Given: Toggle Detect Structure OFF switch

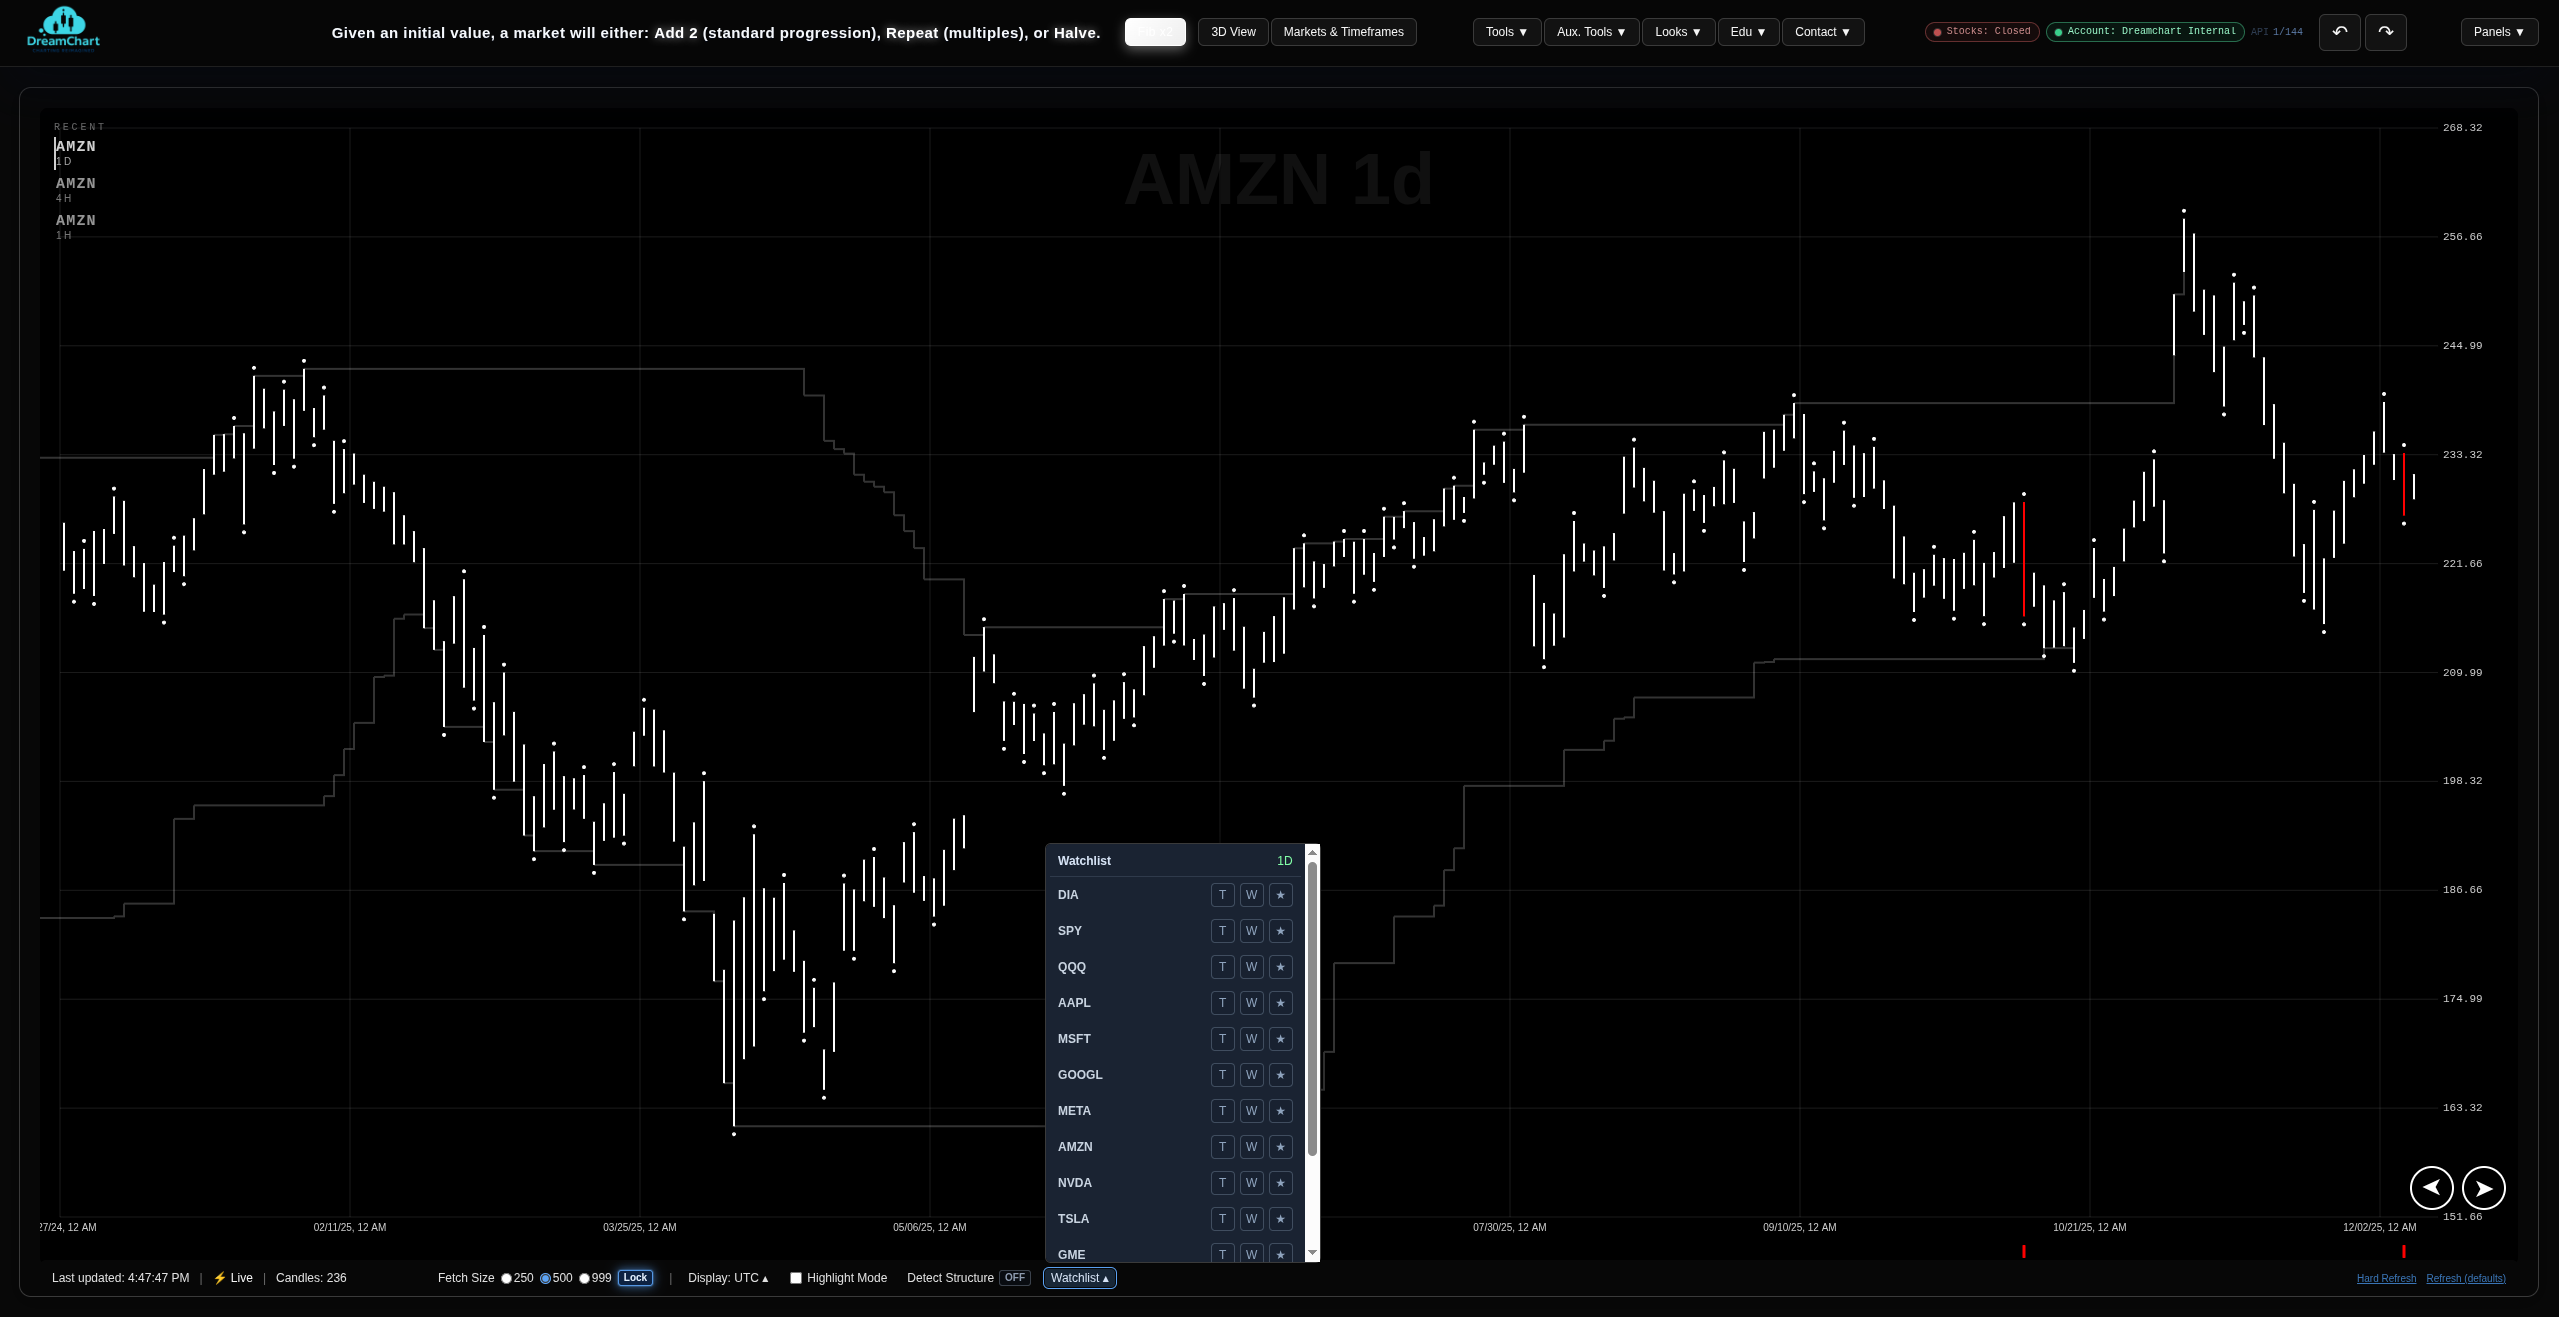Looking at the screenshot, I should pos(1014,1278).
